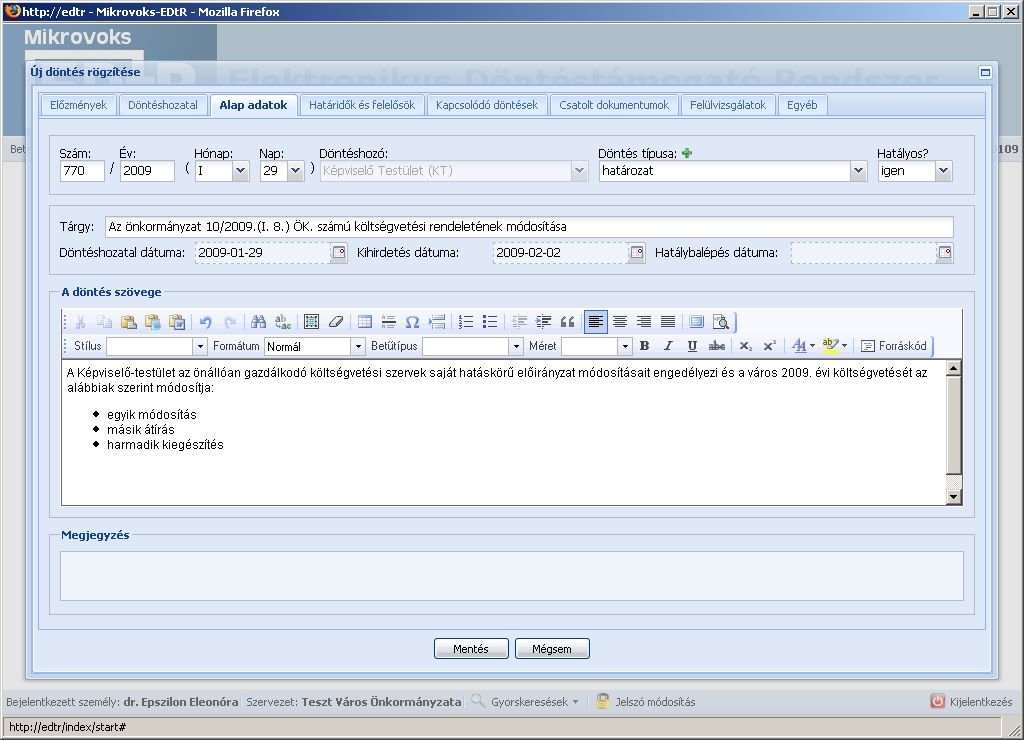Switch to the Egyéb tab

[x=802, y=105]
